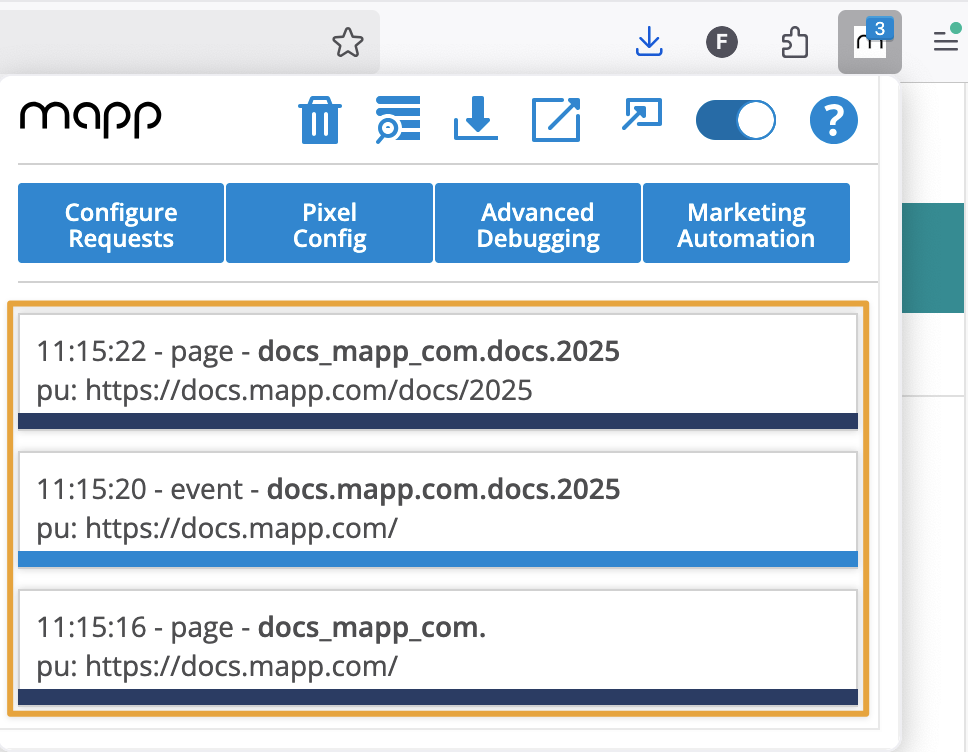
Task: Click bold docs.mapp.com.docs.2025 event name
Action: pos(443,489)
